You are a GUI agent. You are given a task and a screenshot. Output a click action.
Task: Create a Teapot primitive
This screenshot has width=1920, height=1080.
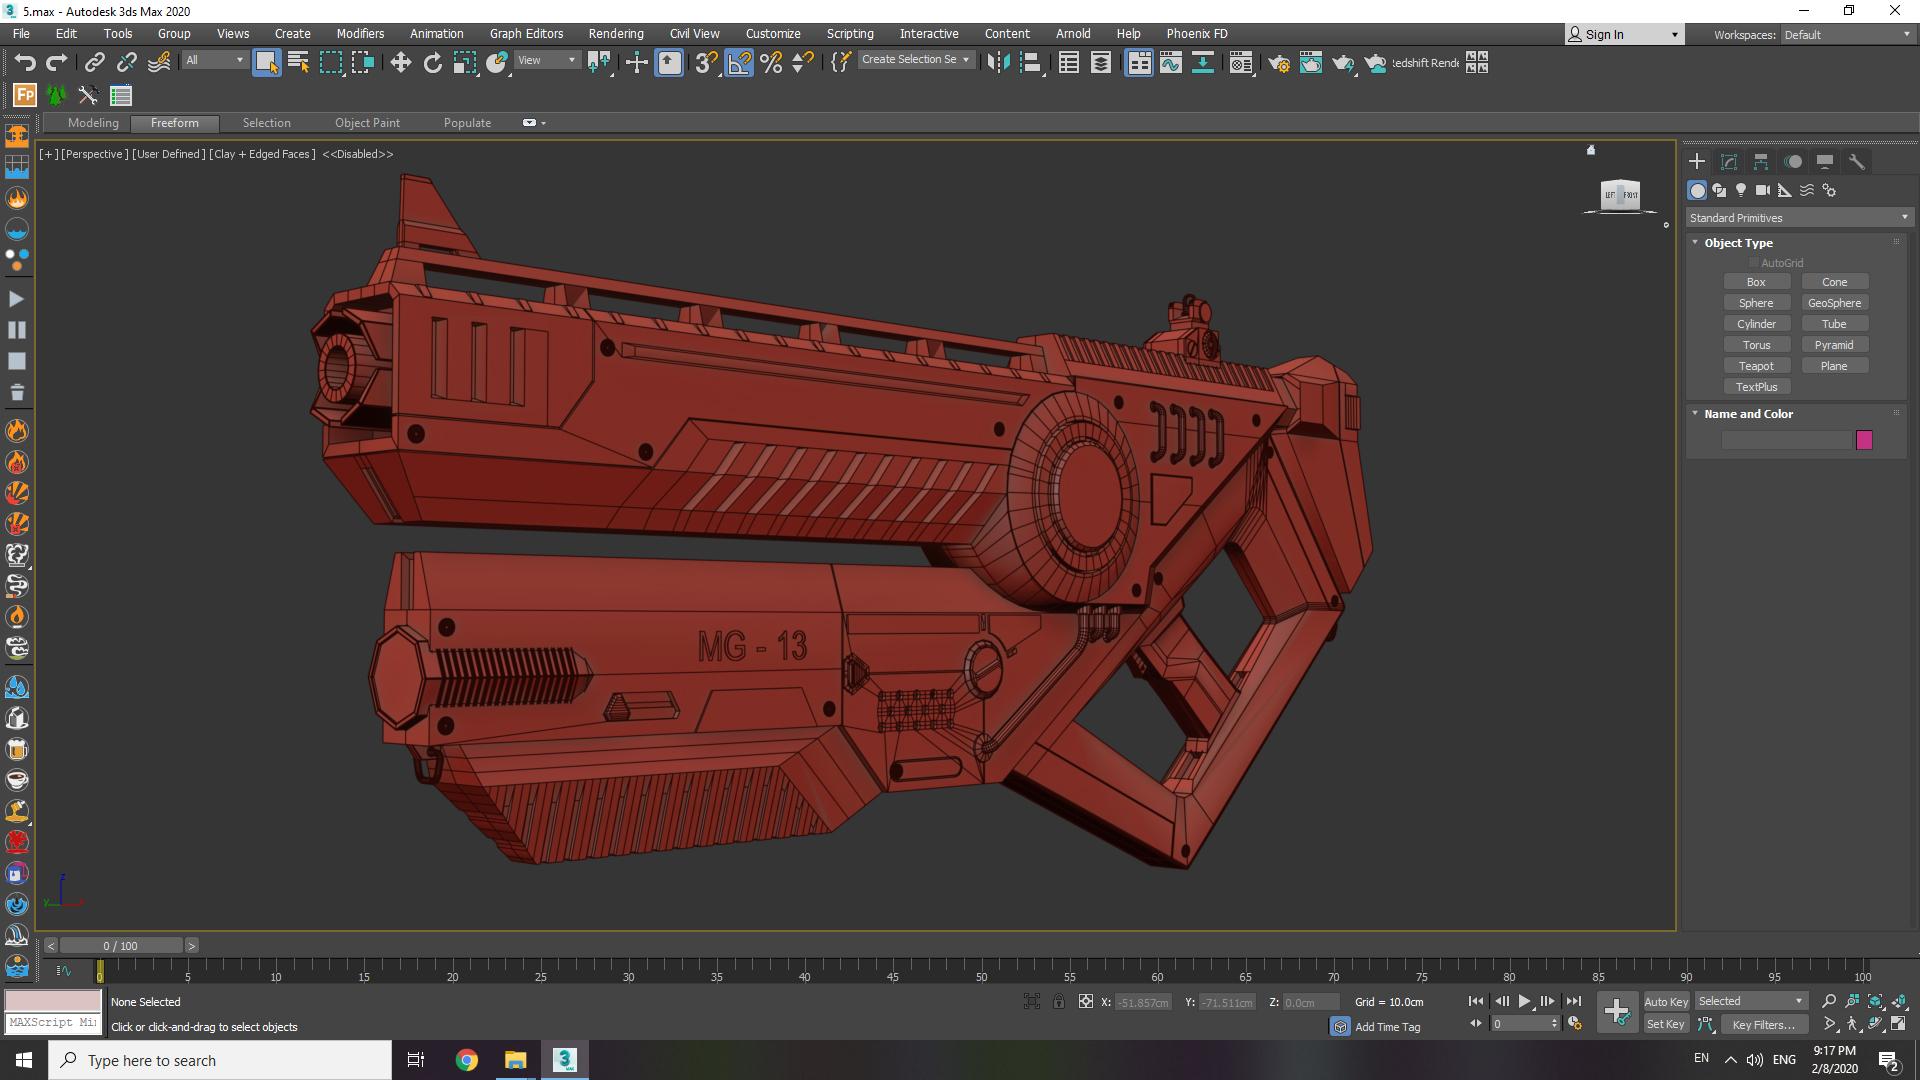pyautogui.click(x=1756, y=366)
